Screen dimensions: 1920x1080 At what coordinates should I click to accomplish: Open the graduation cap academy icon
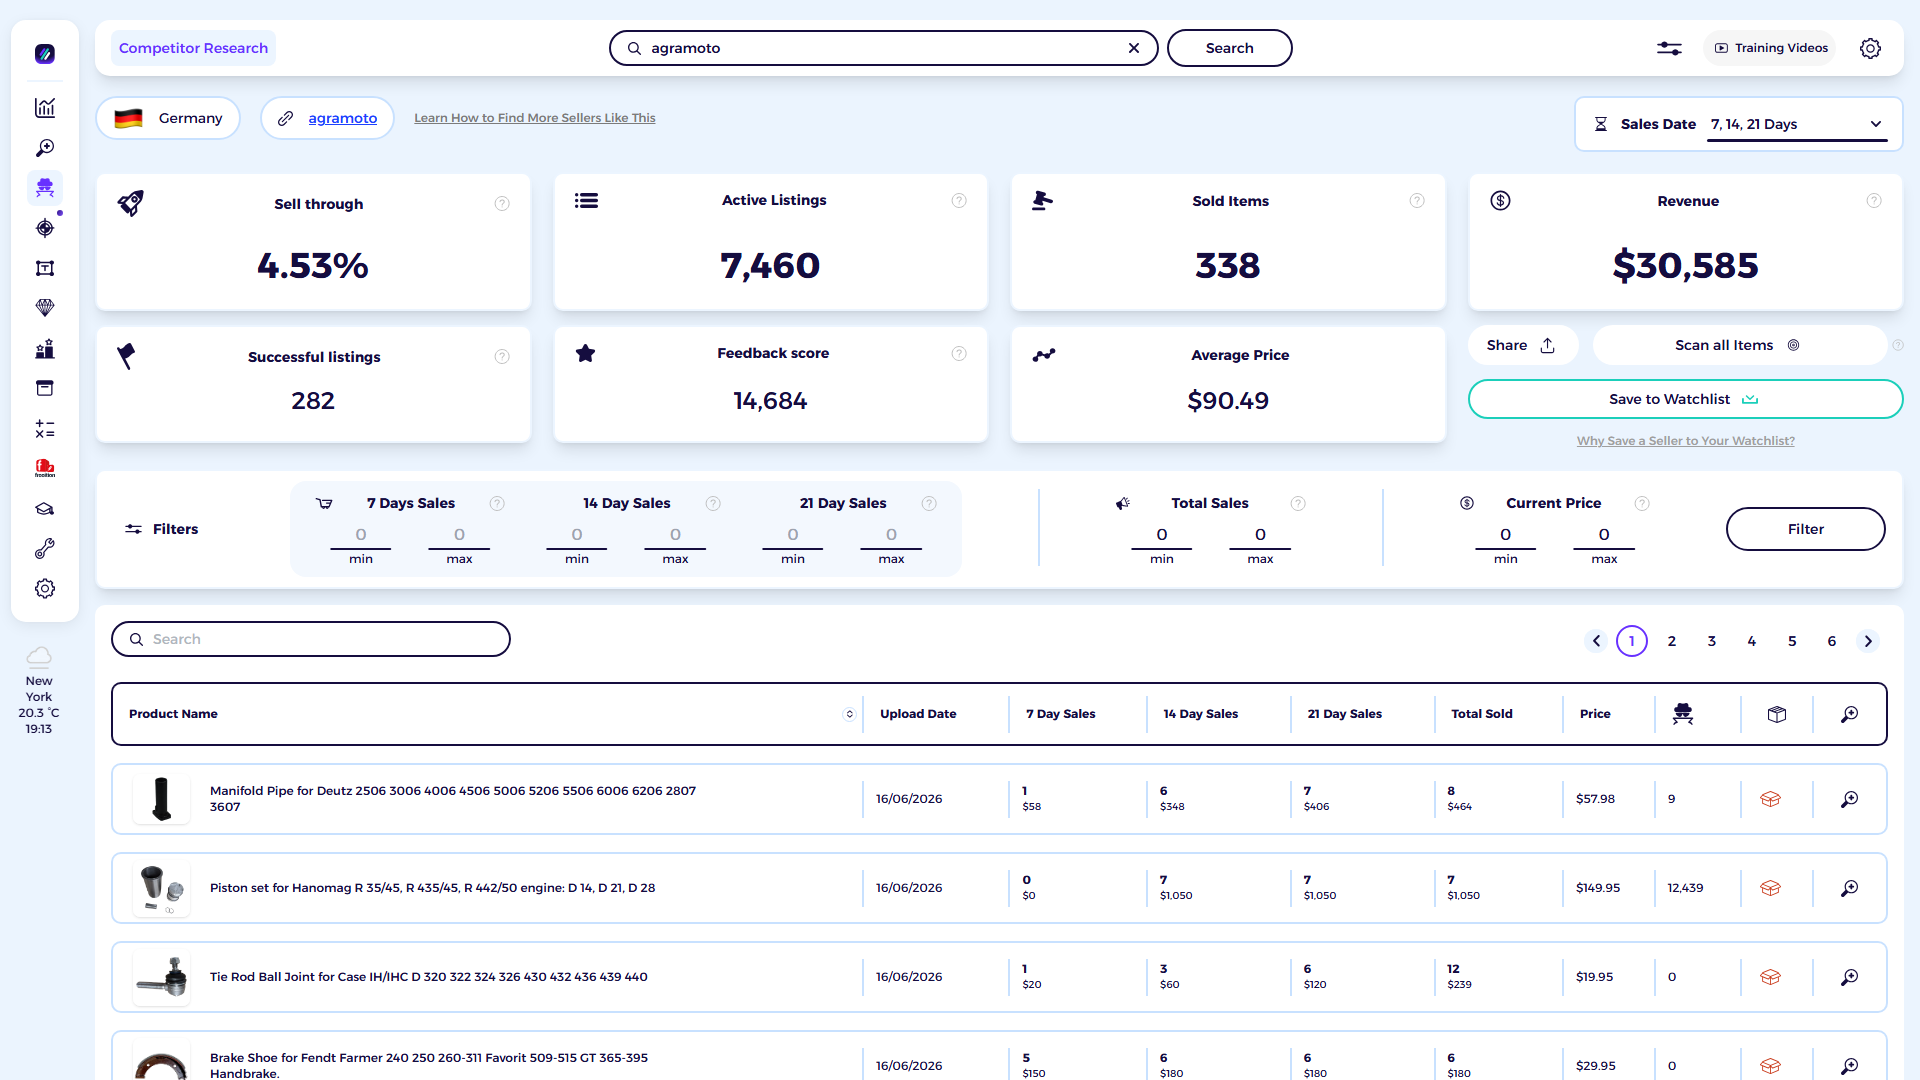point(45,509)
